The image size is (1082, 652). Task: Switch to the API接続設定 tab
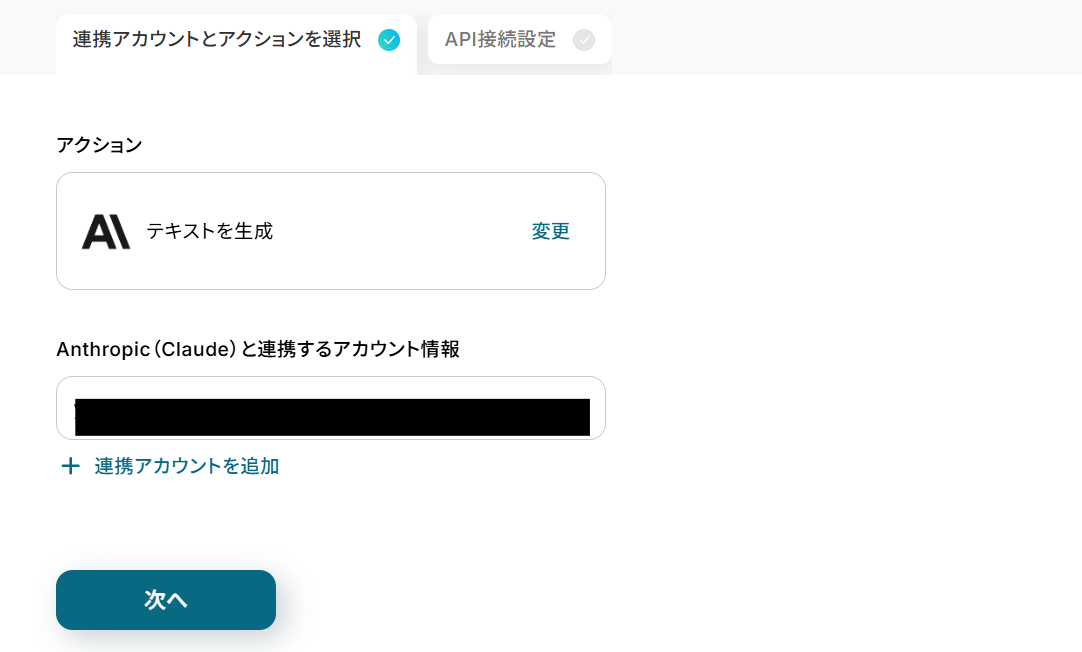tap(500, 40)
